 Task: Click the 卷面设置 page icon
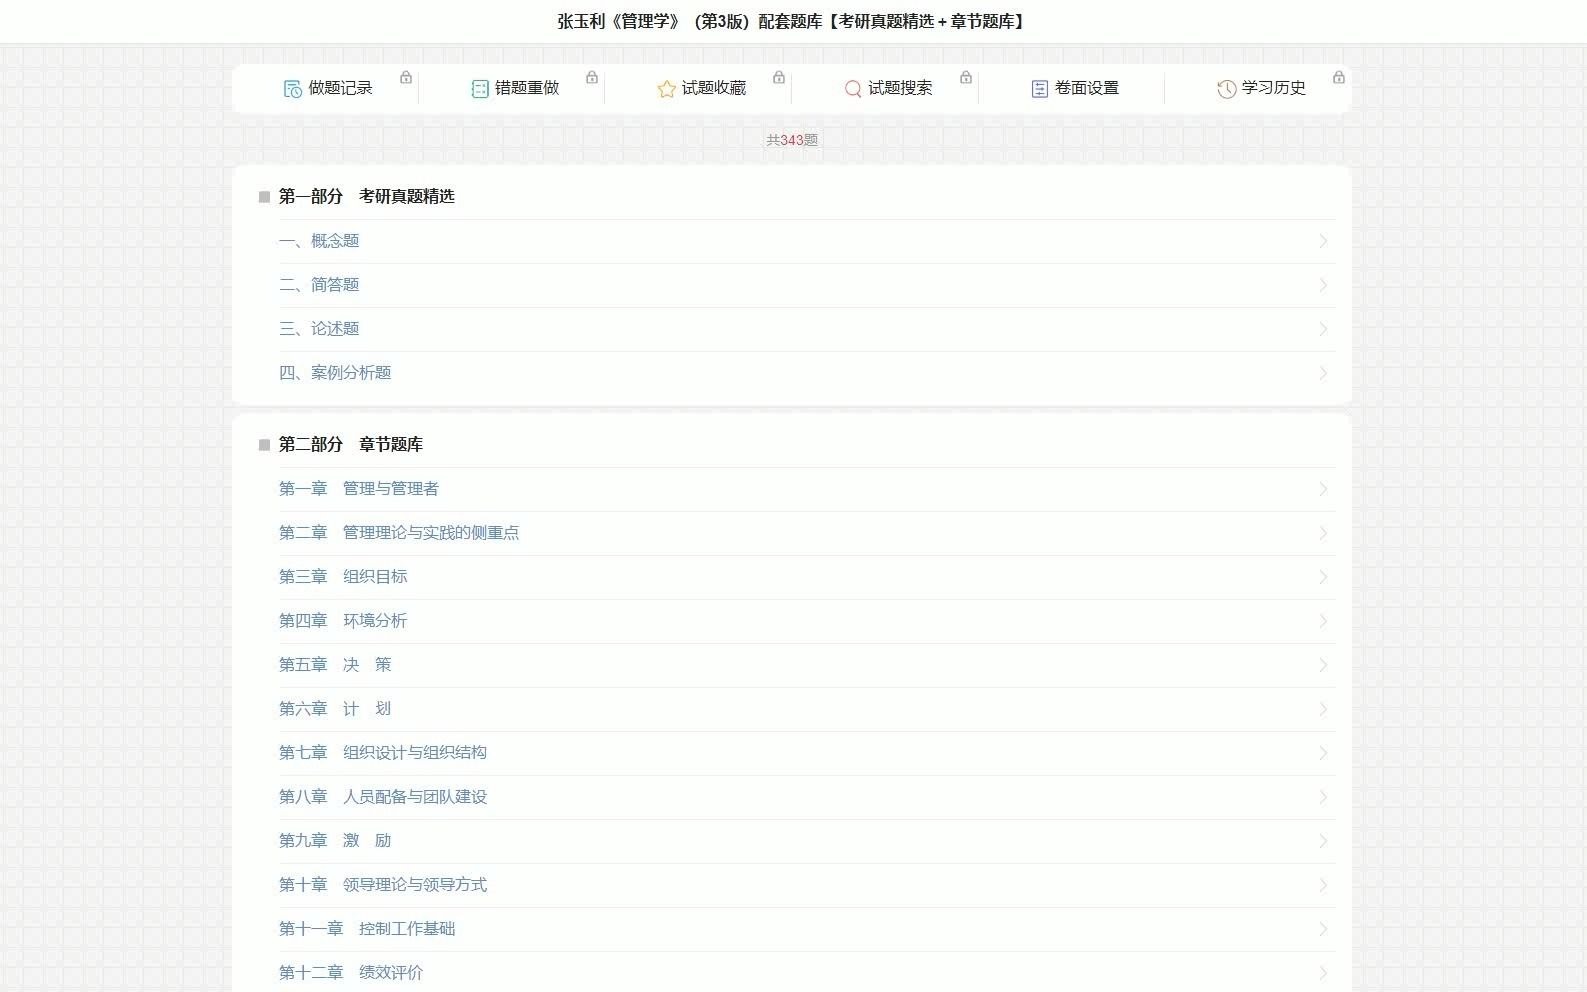coord(1040,89)
